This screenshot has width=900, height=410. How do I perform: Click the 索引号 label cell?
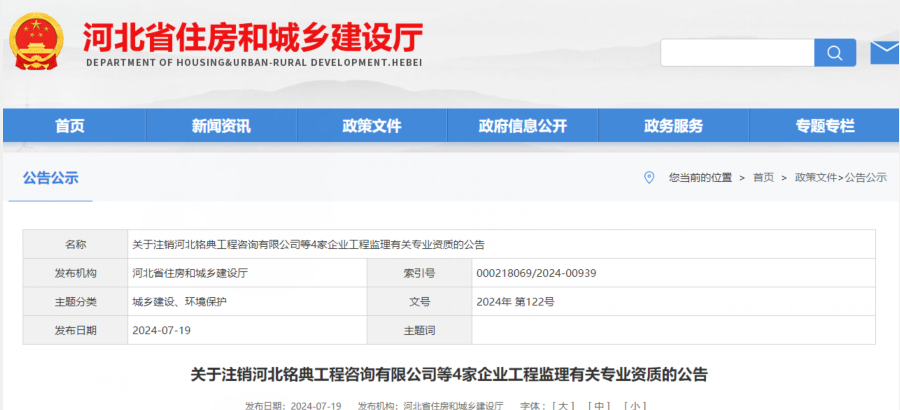[x=420, y=273]
